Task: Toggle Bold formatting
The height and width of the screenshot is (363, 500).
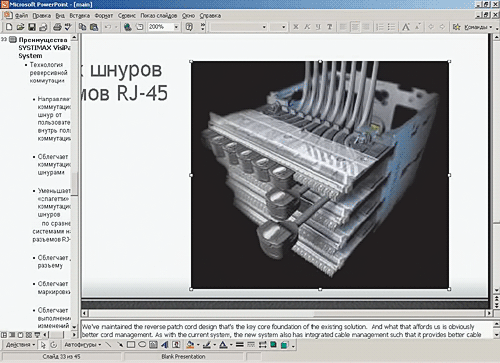Action: pyautogui.click(x=296, y=27)
